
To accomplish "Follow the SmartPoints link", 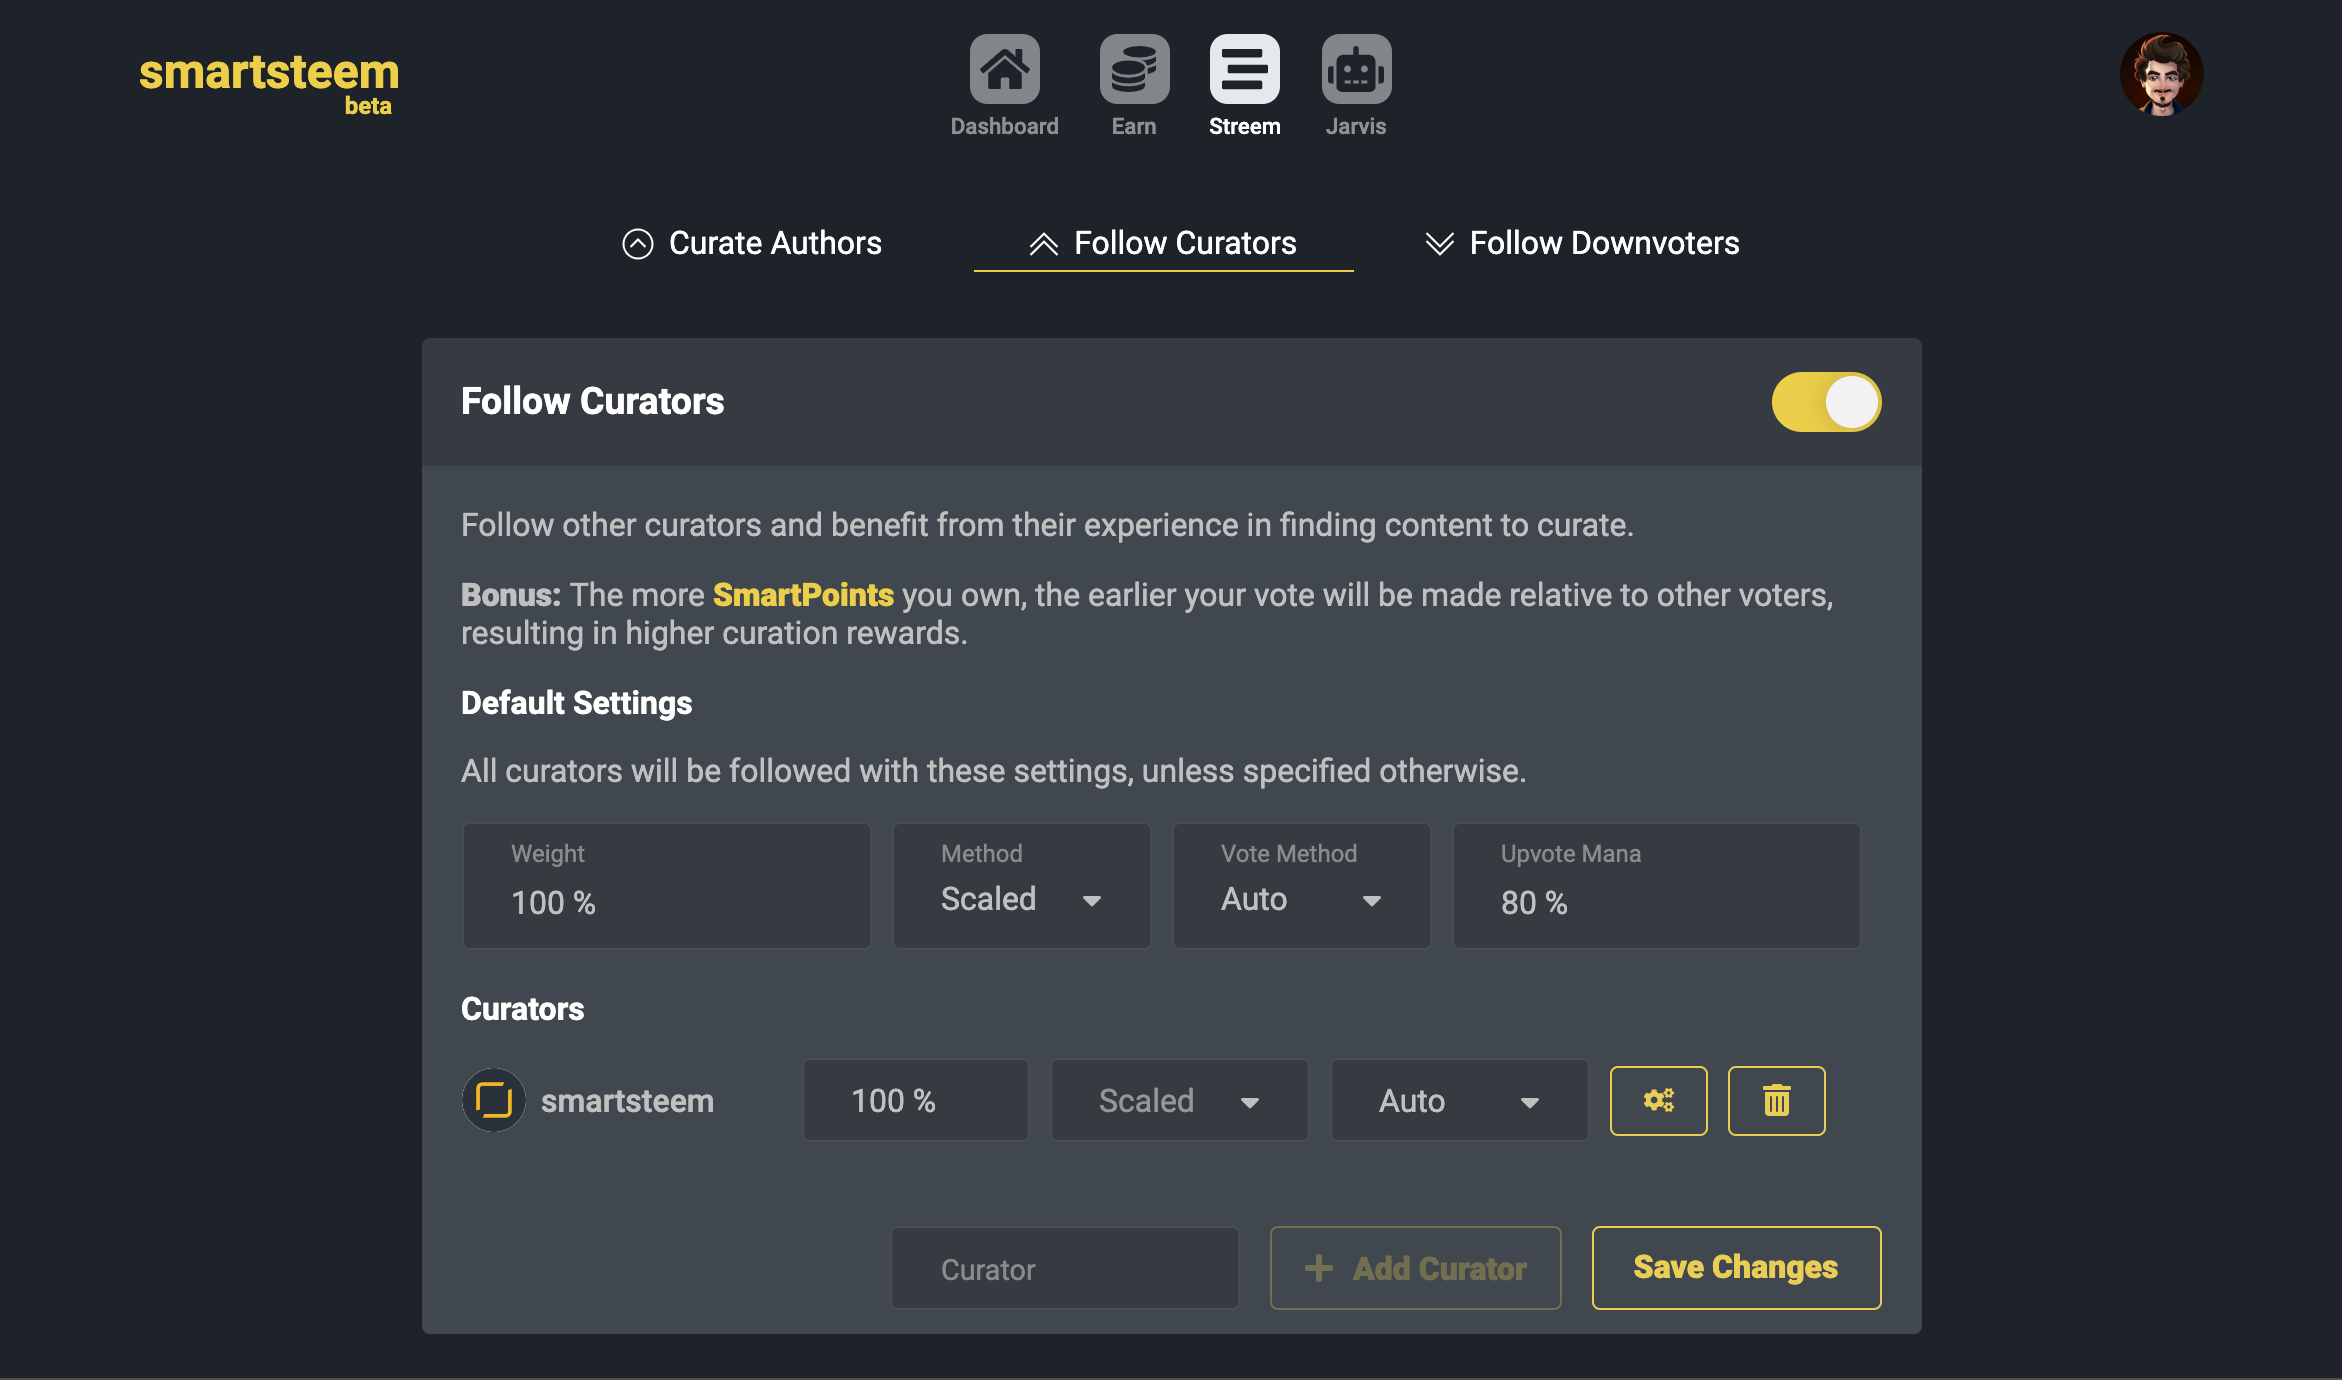I will pos(803,595).
